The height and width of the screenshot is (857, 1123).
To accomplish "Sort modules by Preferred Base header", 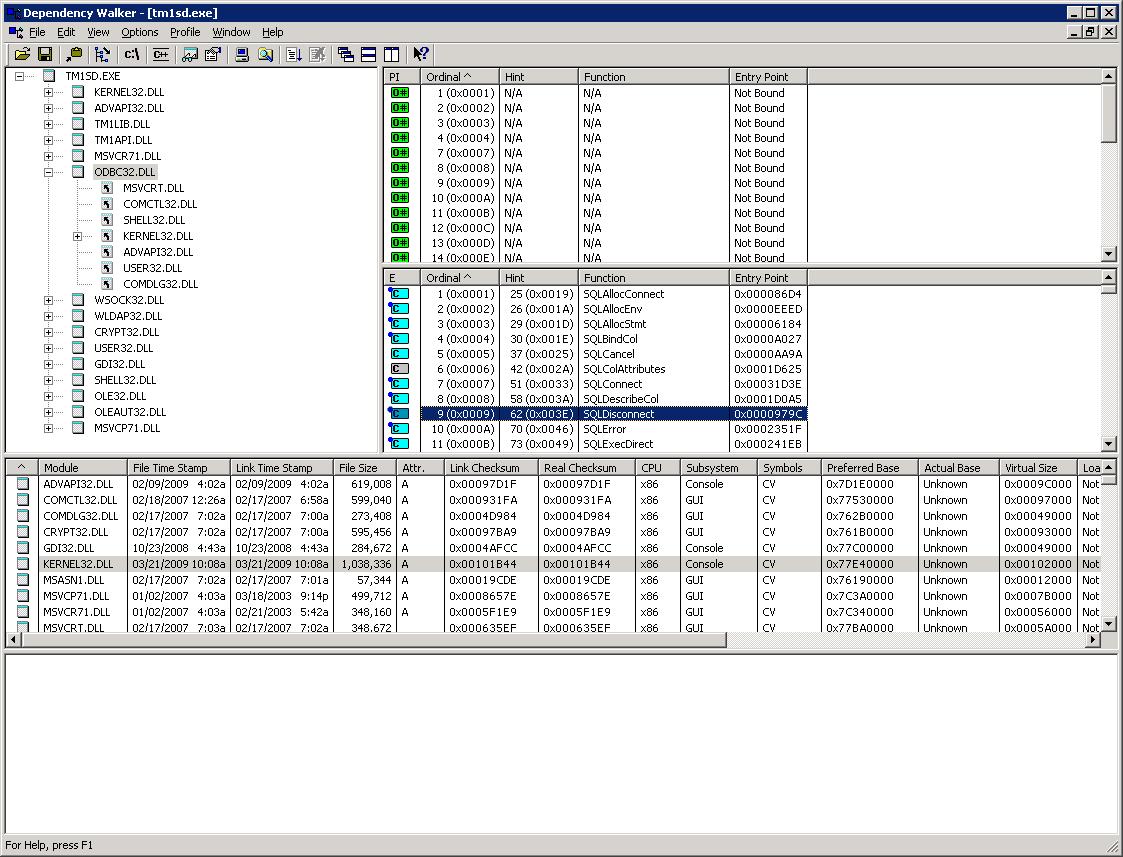I will click(869, 468).
